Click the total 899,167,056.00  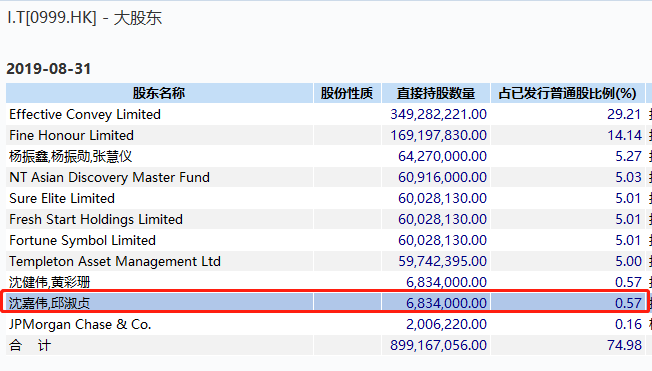(438, 345)
